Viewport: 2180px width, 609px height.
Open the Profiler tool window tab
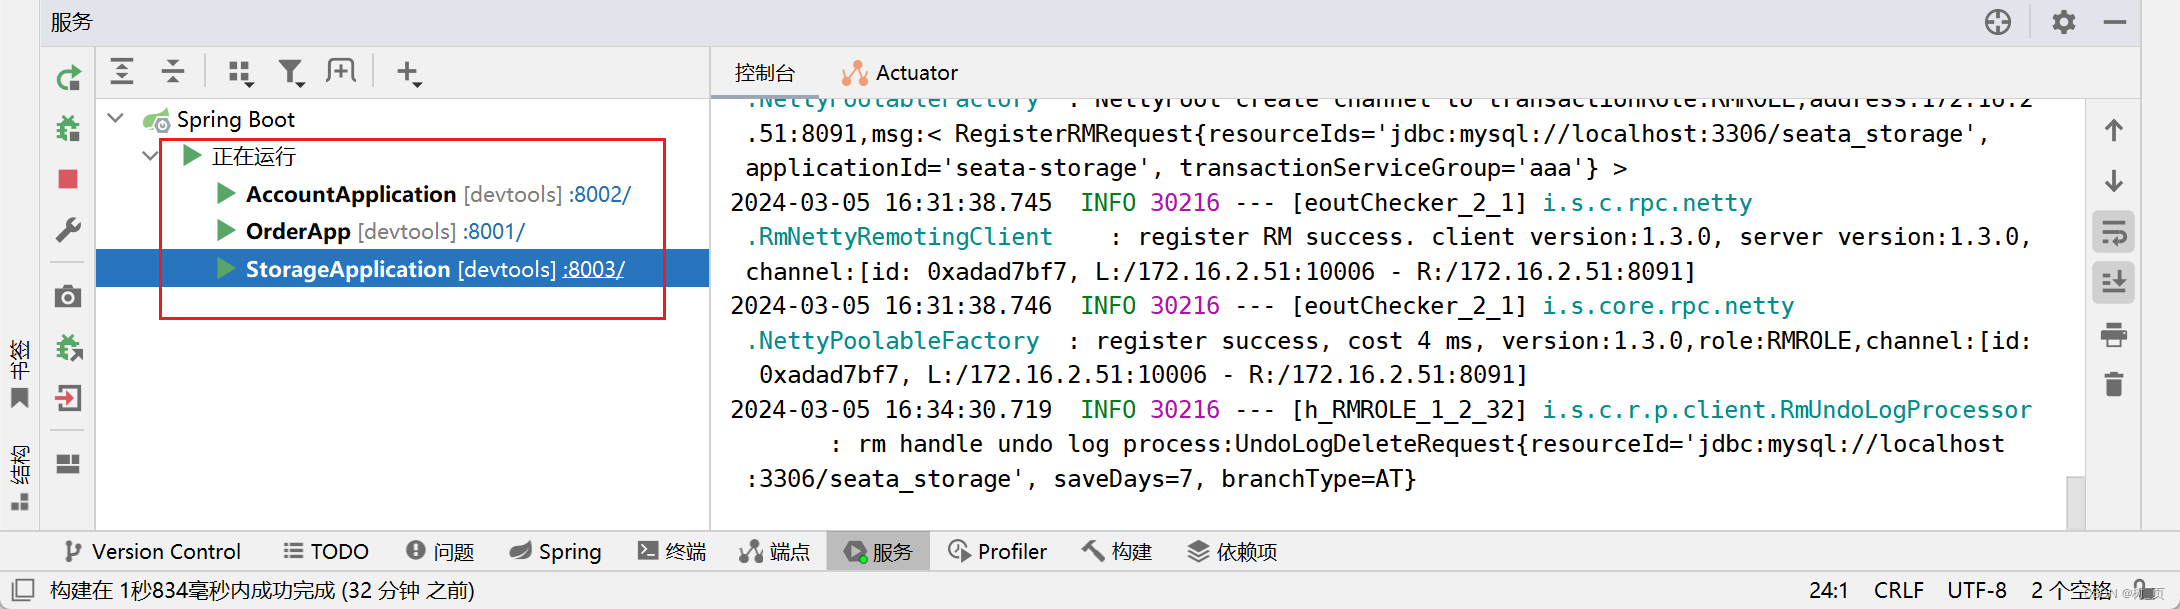[997, 552]
